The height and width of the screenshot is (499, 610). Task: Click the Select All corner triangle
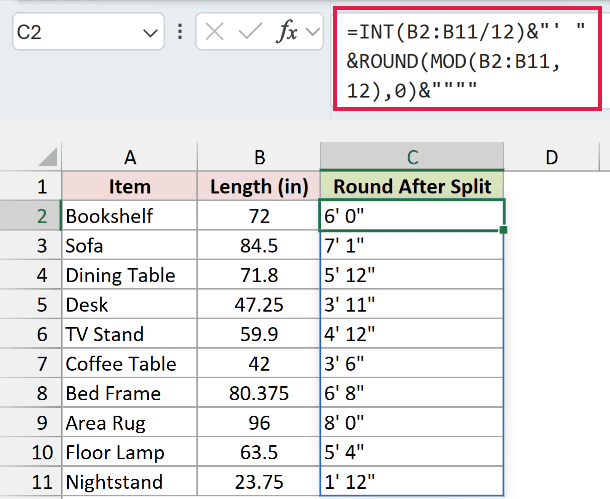48,158
